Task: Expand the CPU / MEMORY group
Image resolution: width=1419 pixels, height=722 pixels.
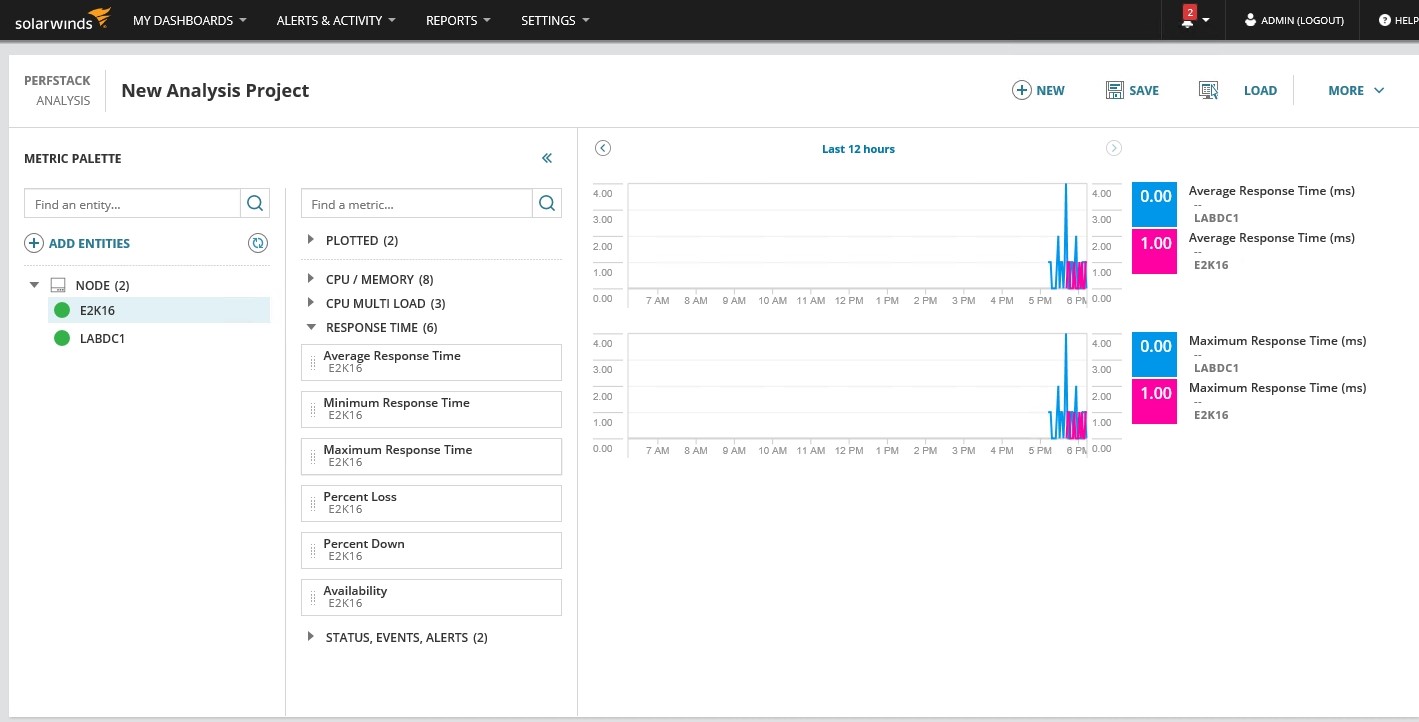Action: tap(311, 279)
